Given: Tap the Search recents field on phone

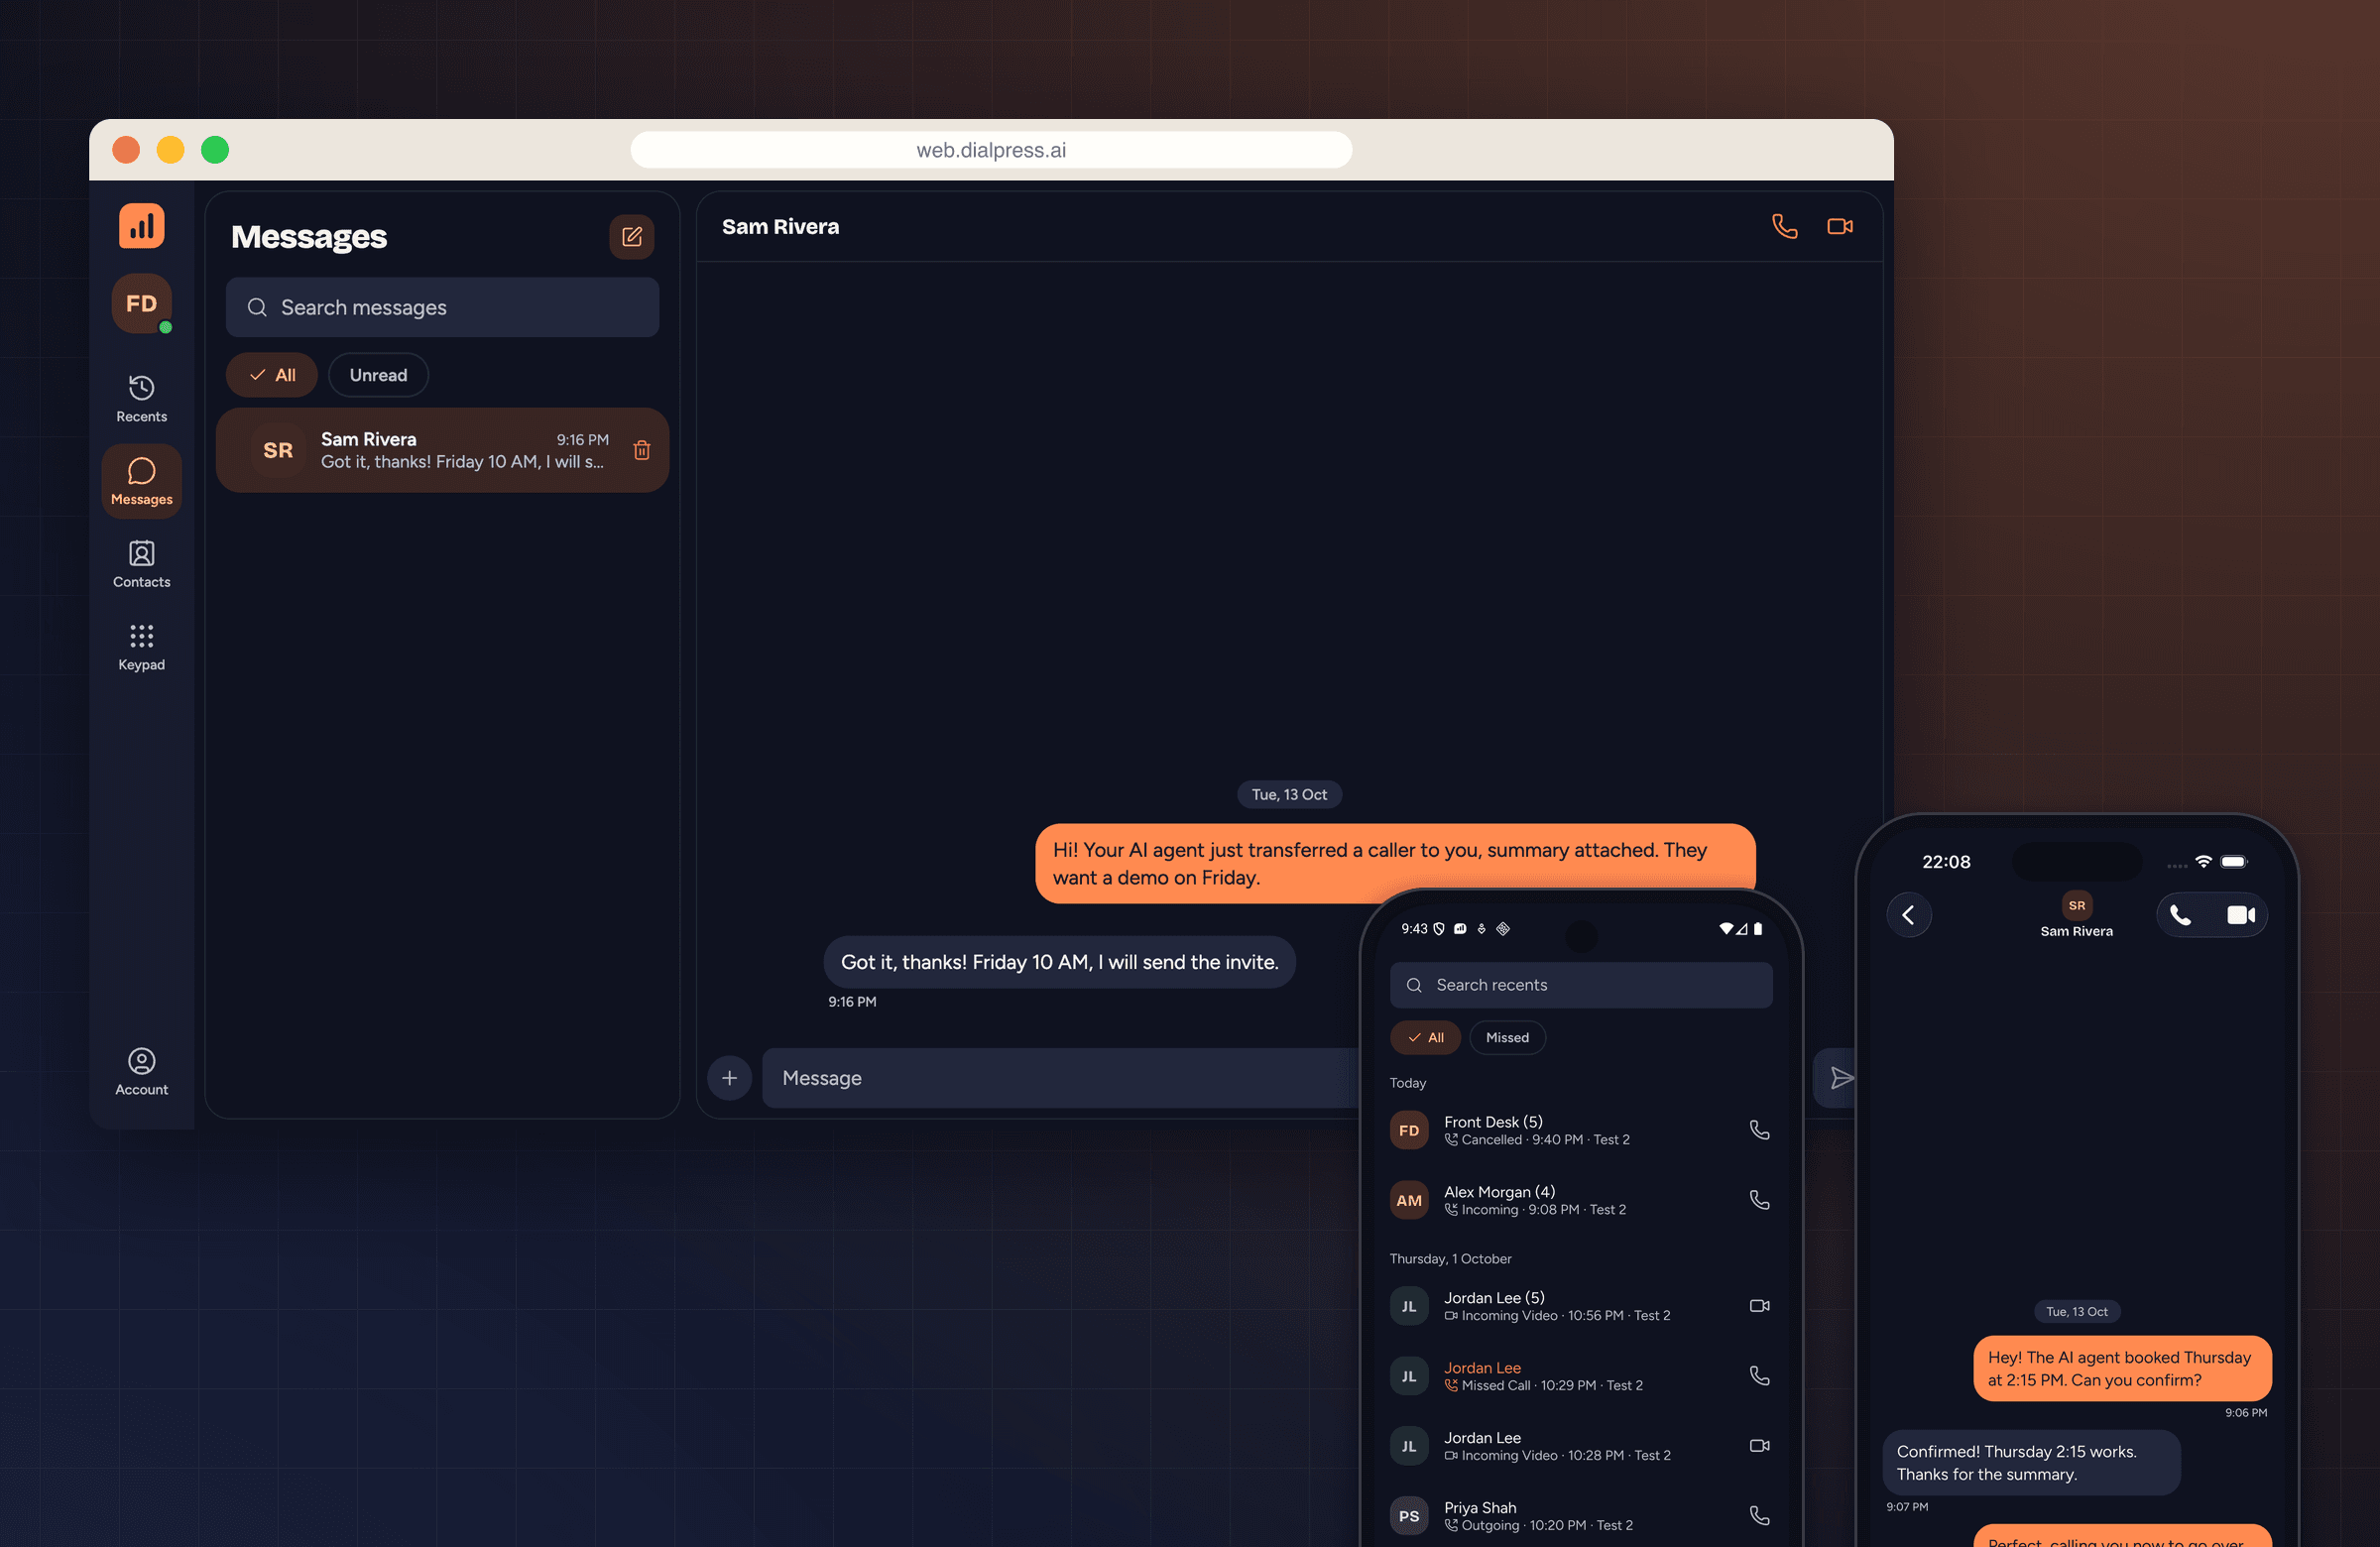Looking at the screenshot, I should click(1580, 985).
